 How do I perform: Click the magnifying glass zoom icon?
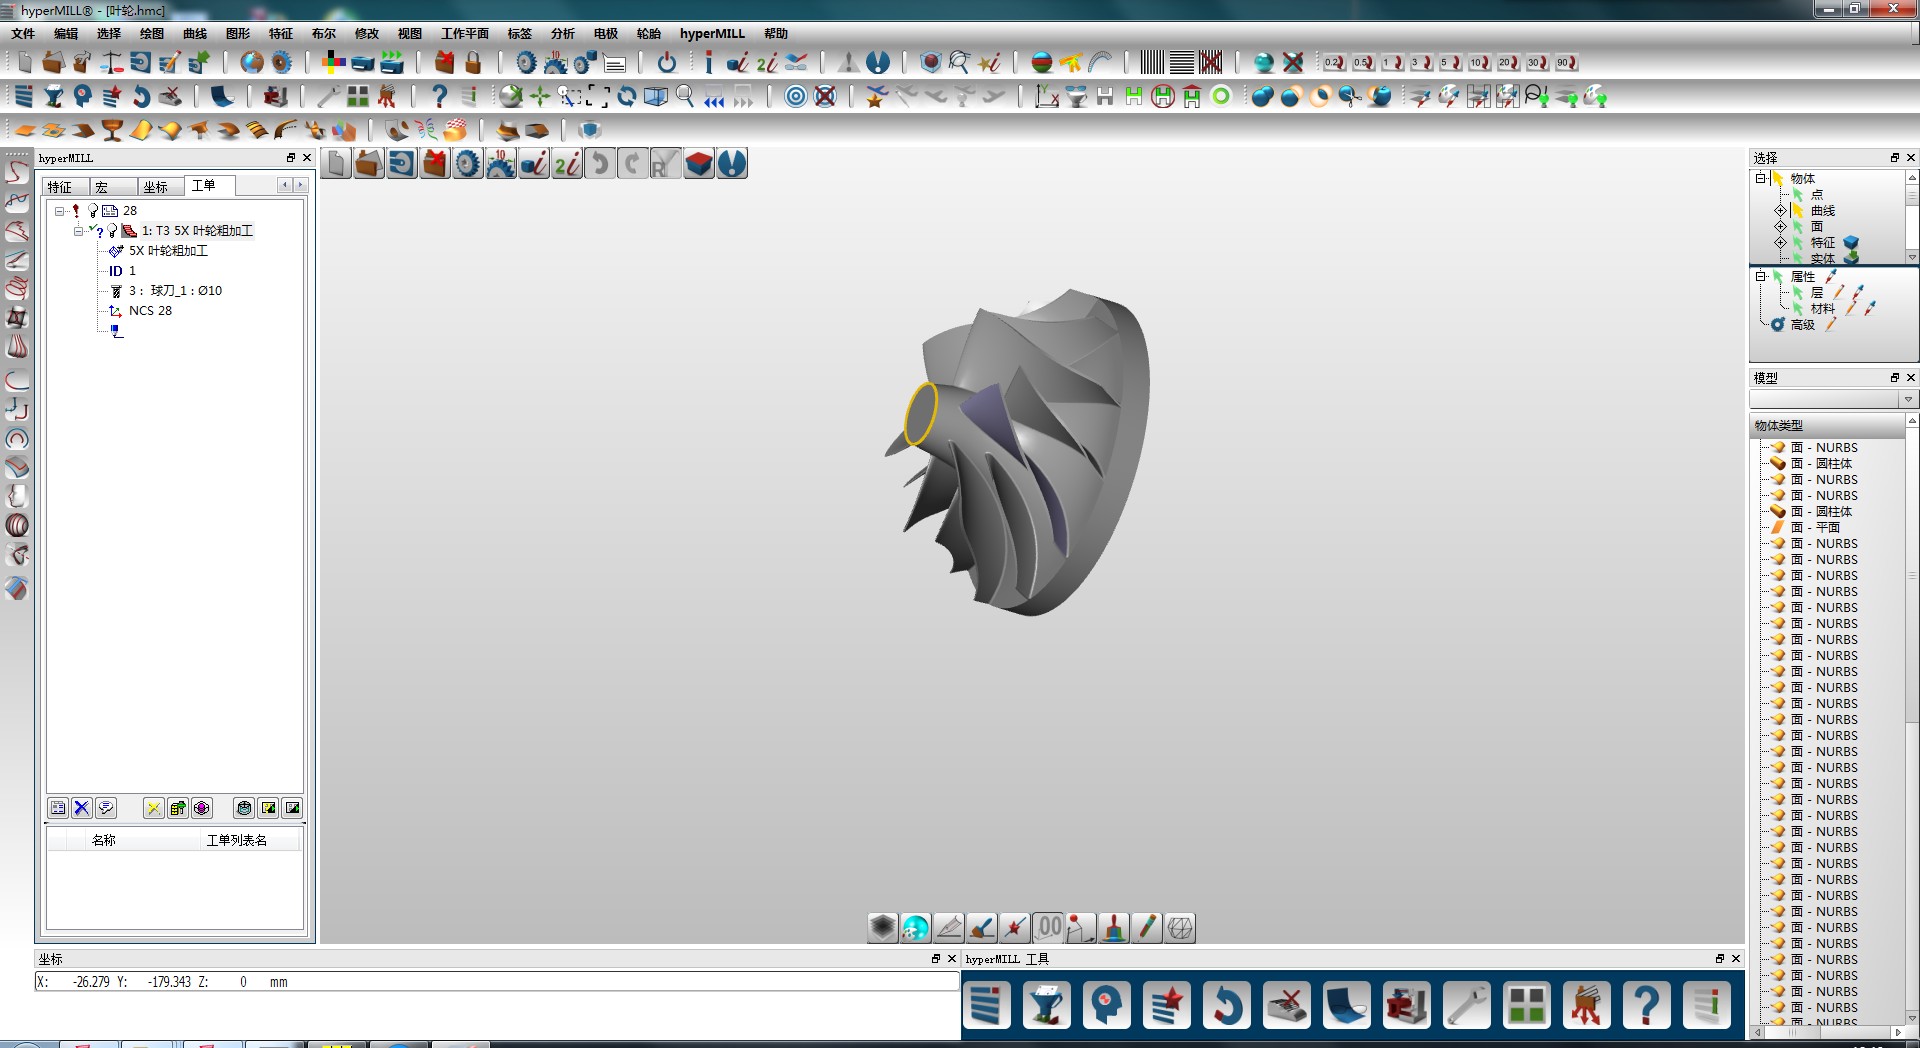click(x=685, y=96)
